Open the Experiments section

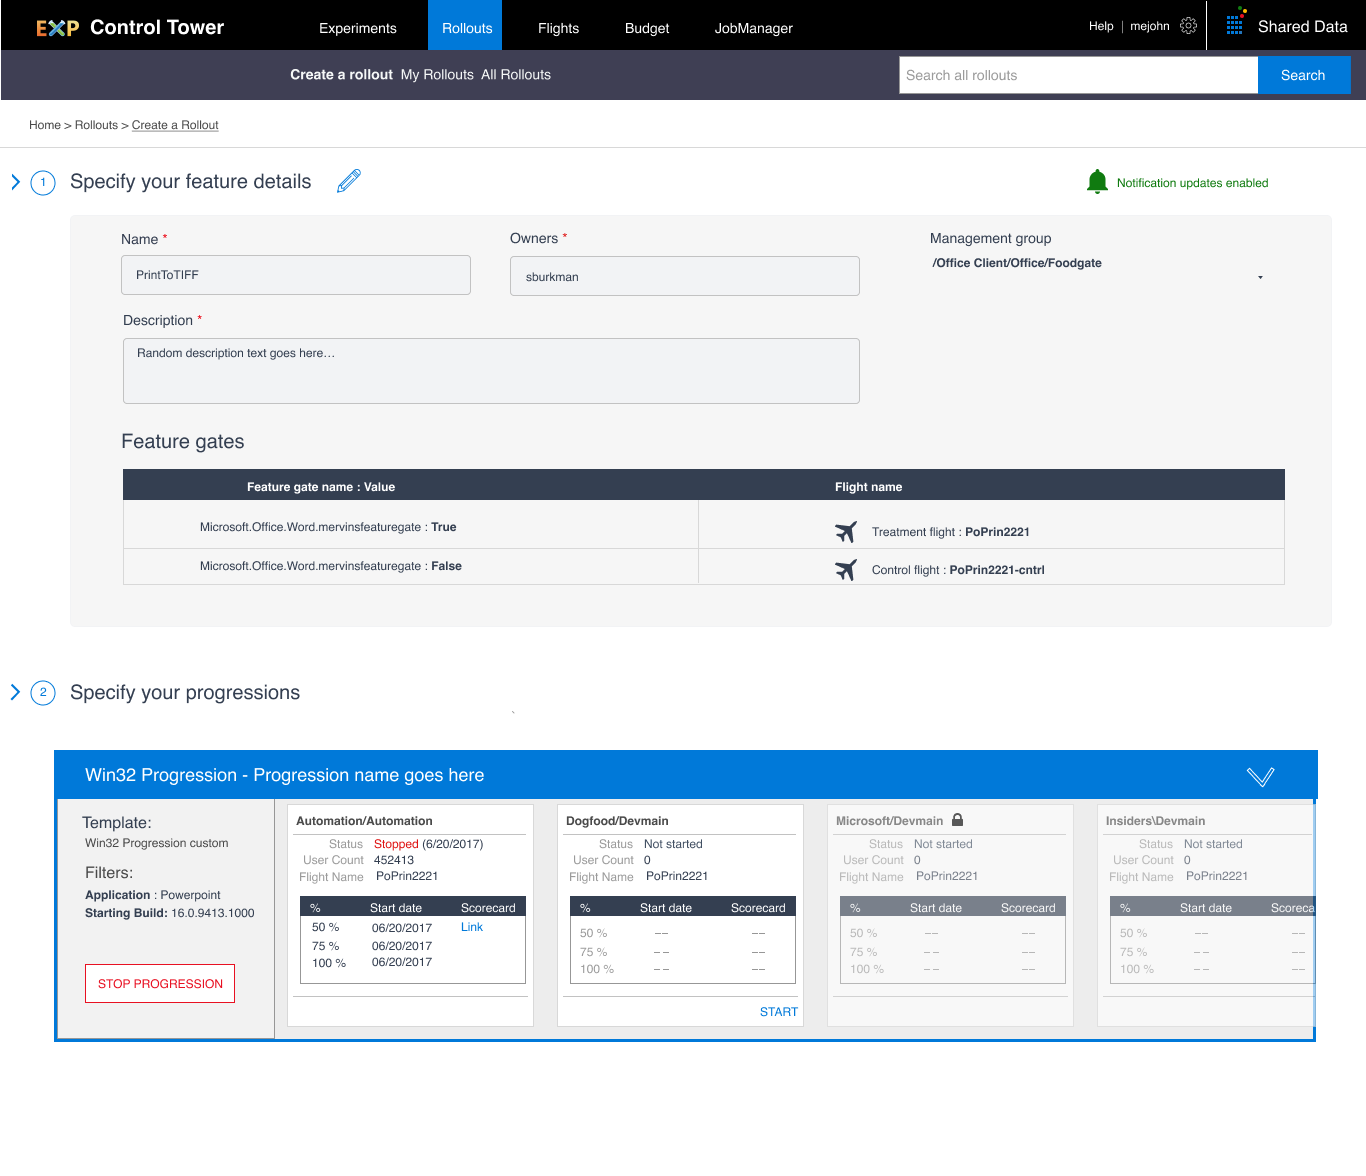pos(358,29)
